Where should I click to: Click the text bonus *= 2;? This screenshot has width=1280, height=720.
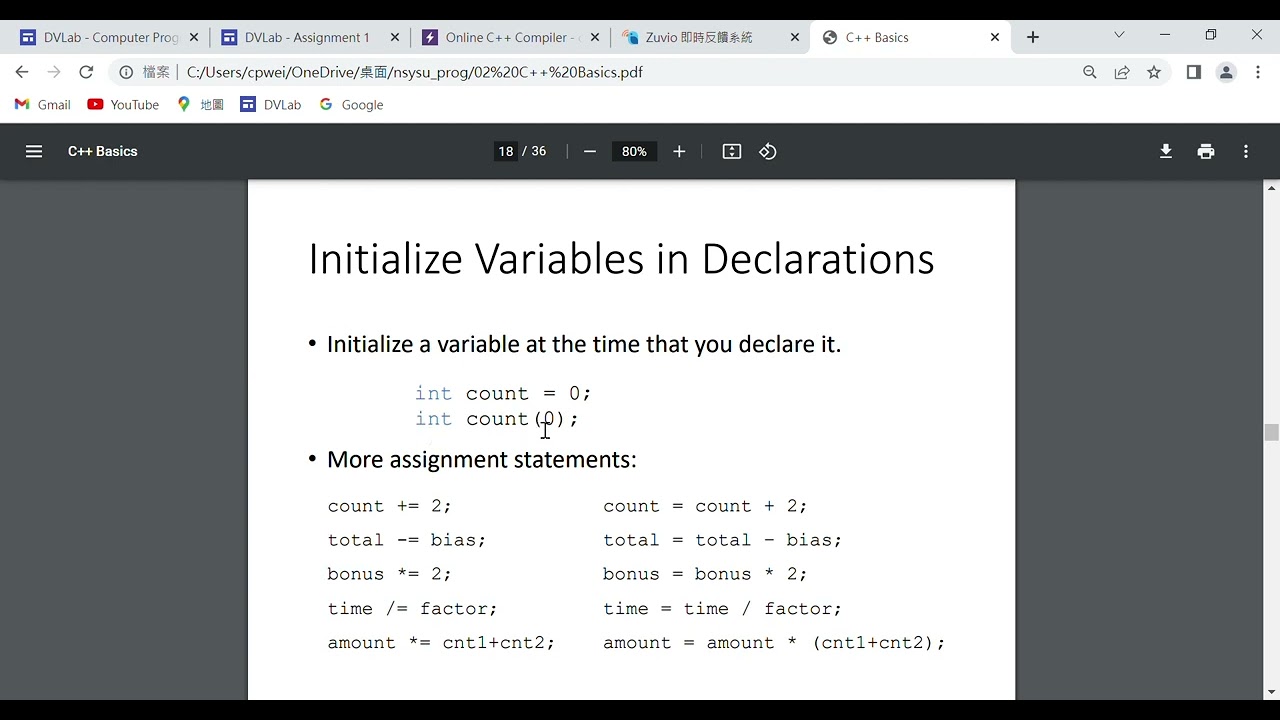pos(389,574)
